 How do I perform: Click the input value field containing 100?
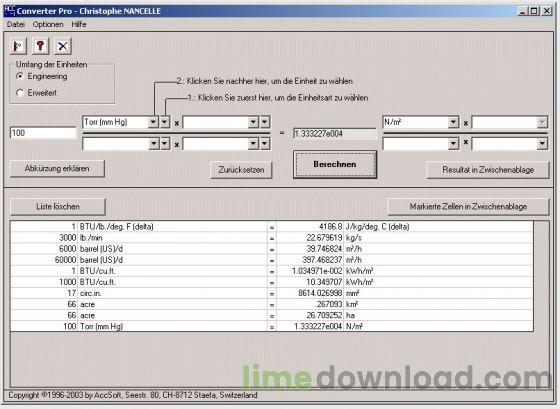pos(43,133)
